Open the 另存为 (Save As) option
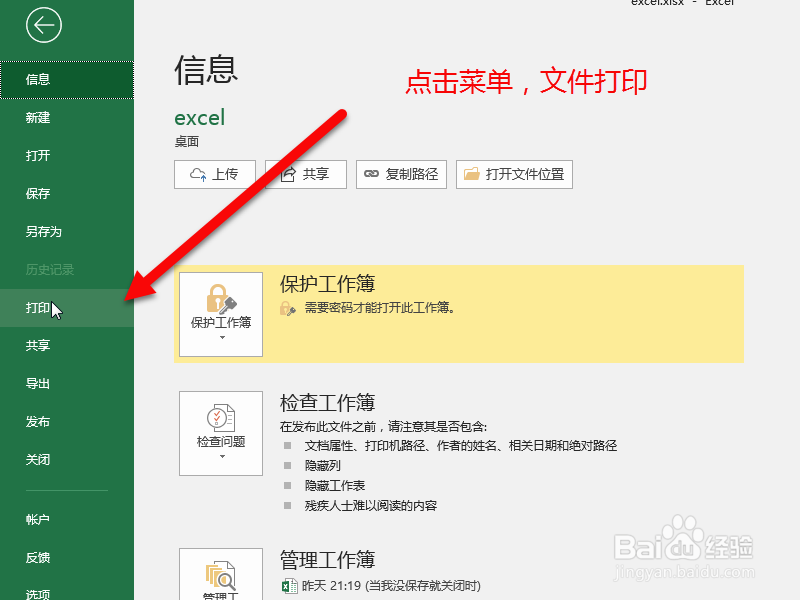The height and width of the screenshot is (600, 800). coord(38,231)
